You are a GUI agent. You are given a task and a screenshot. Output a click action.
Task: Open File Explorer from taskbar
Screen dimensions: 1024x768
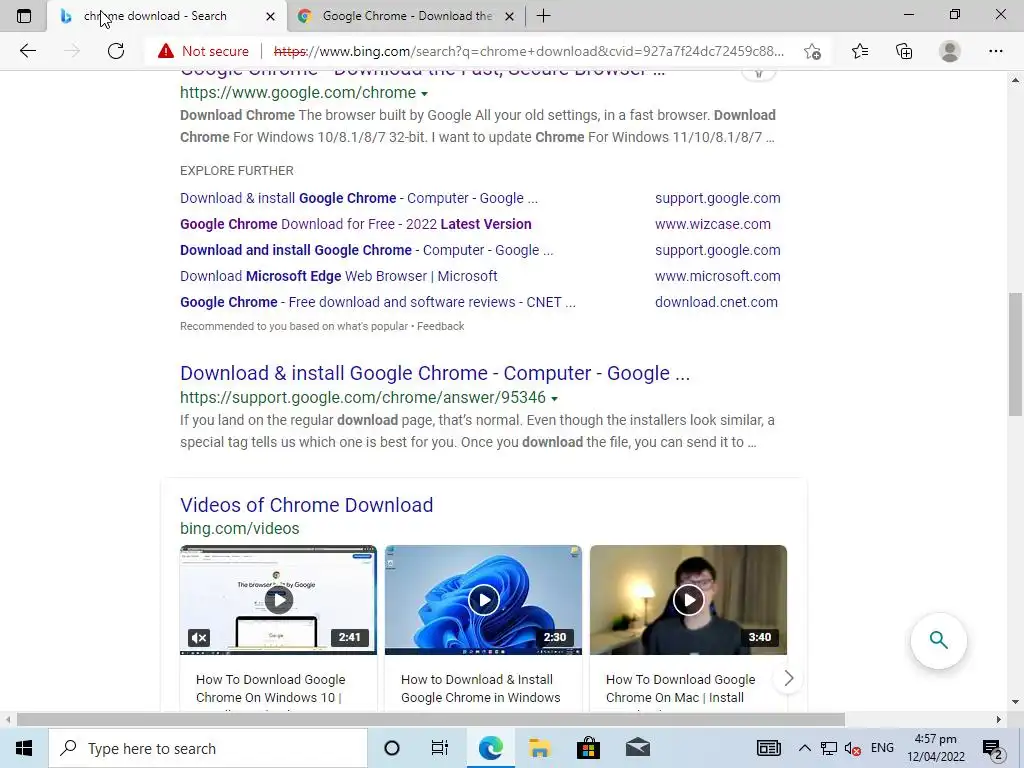pyautogui.click(x=539, y=748)
